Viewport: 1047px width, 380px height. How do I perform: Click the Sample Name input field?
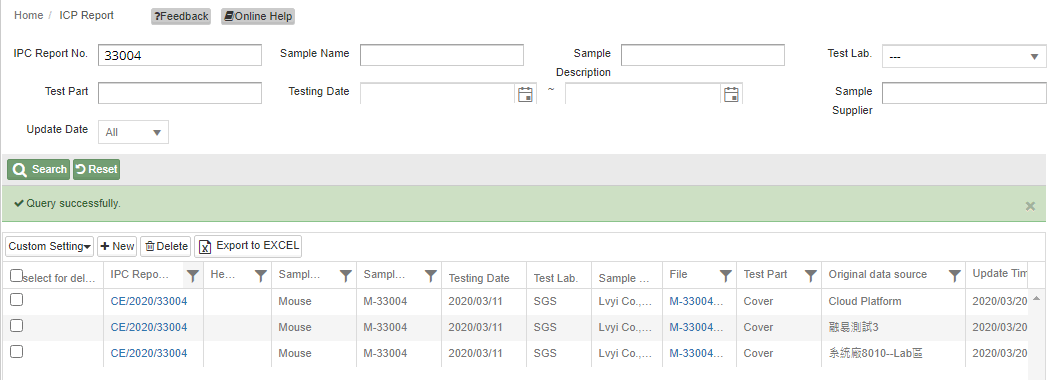(442, 55)
